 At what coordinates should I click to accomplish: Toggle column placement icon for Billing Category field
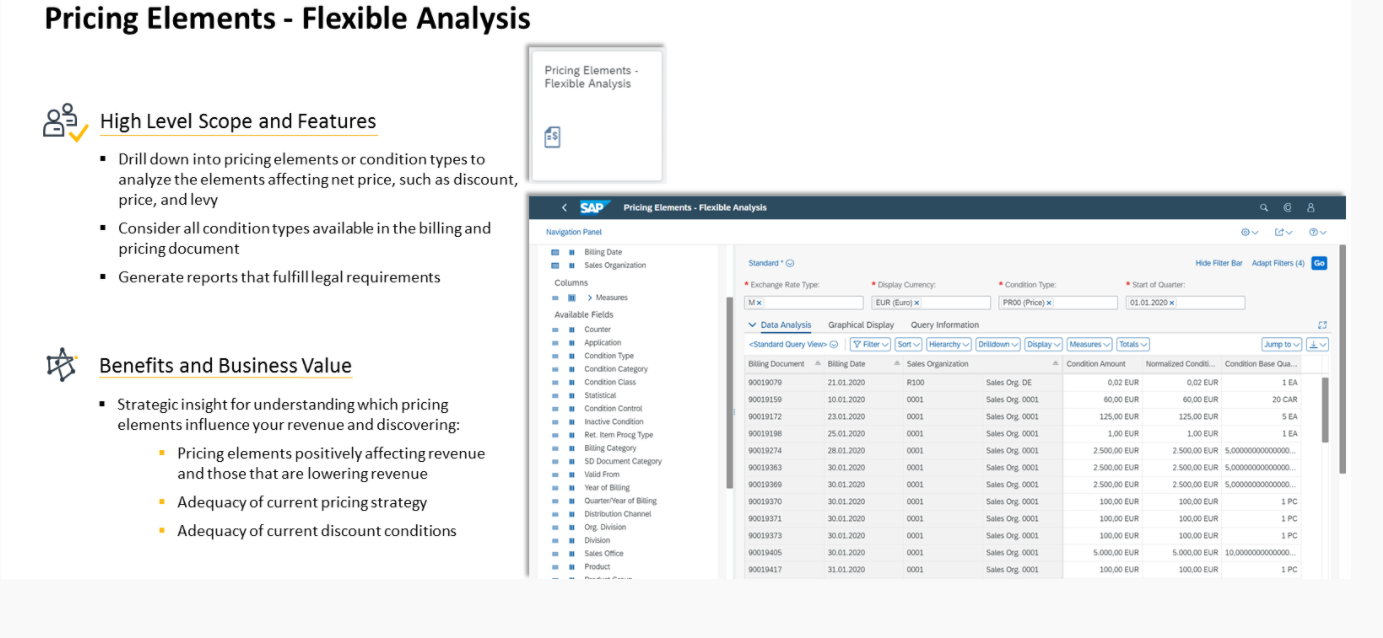point(571,448)
